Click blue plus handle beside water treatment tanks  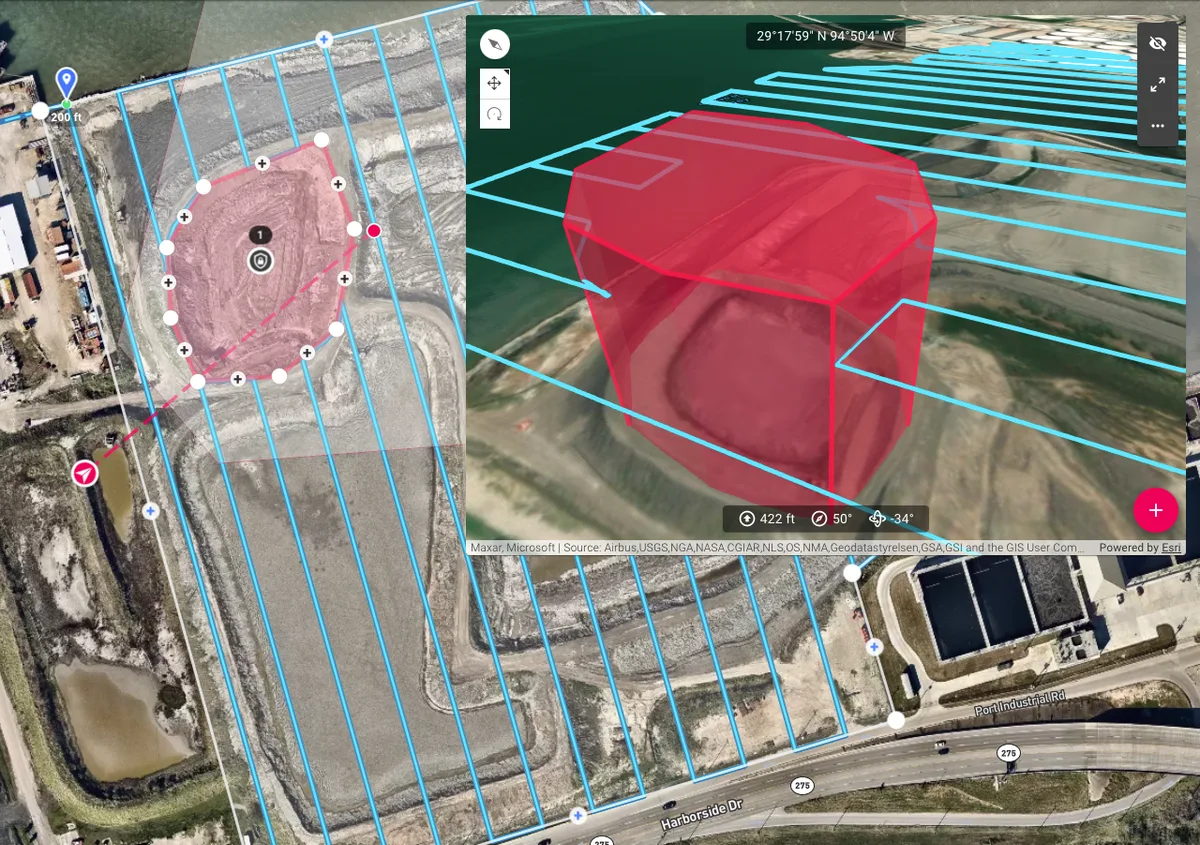[875, 647]
